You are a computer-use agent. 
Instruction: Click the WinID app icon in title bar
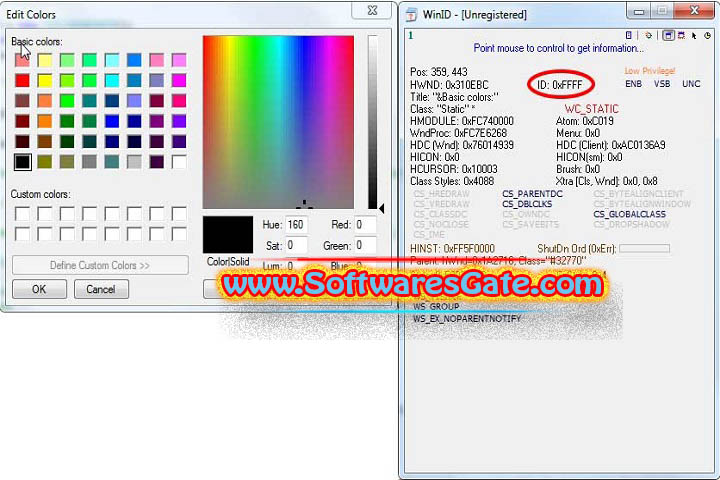click(411, 15)
